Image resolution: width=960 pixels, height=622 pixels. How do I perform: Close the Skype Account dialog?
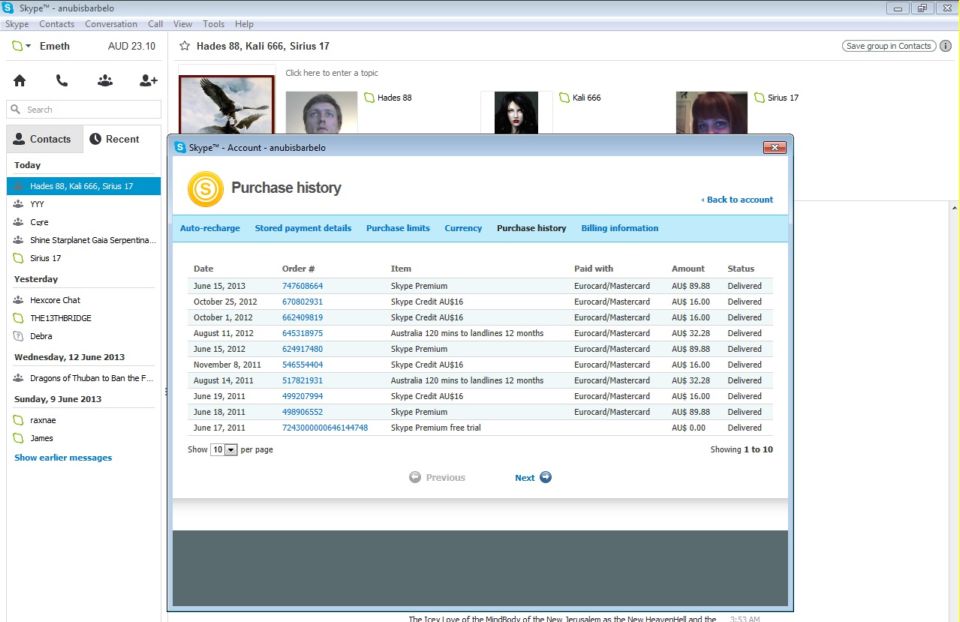pyautogui.click(x=774, y=148)
